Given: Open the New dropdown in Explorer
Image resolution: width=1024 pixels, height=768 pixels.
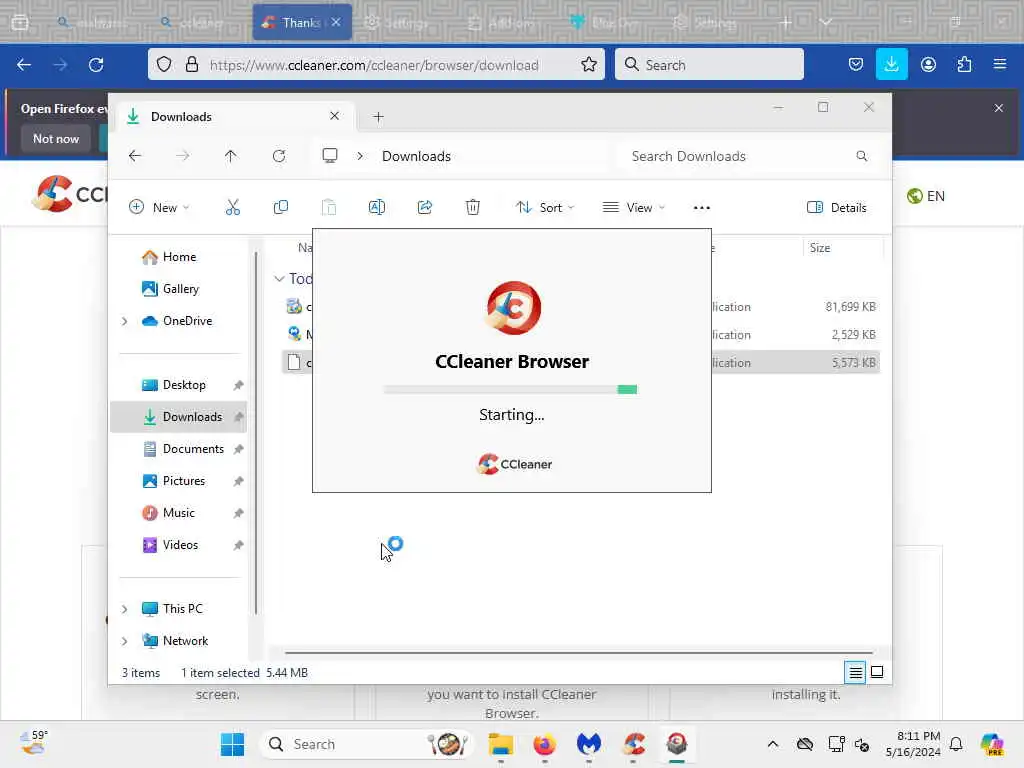Looking at the screenshot, I should click(x=159, y=208).
